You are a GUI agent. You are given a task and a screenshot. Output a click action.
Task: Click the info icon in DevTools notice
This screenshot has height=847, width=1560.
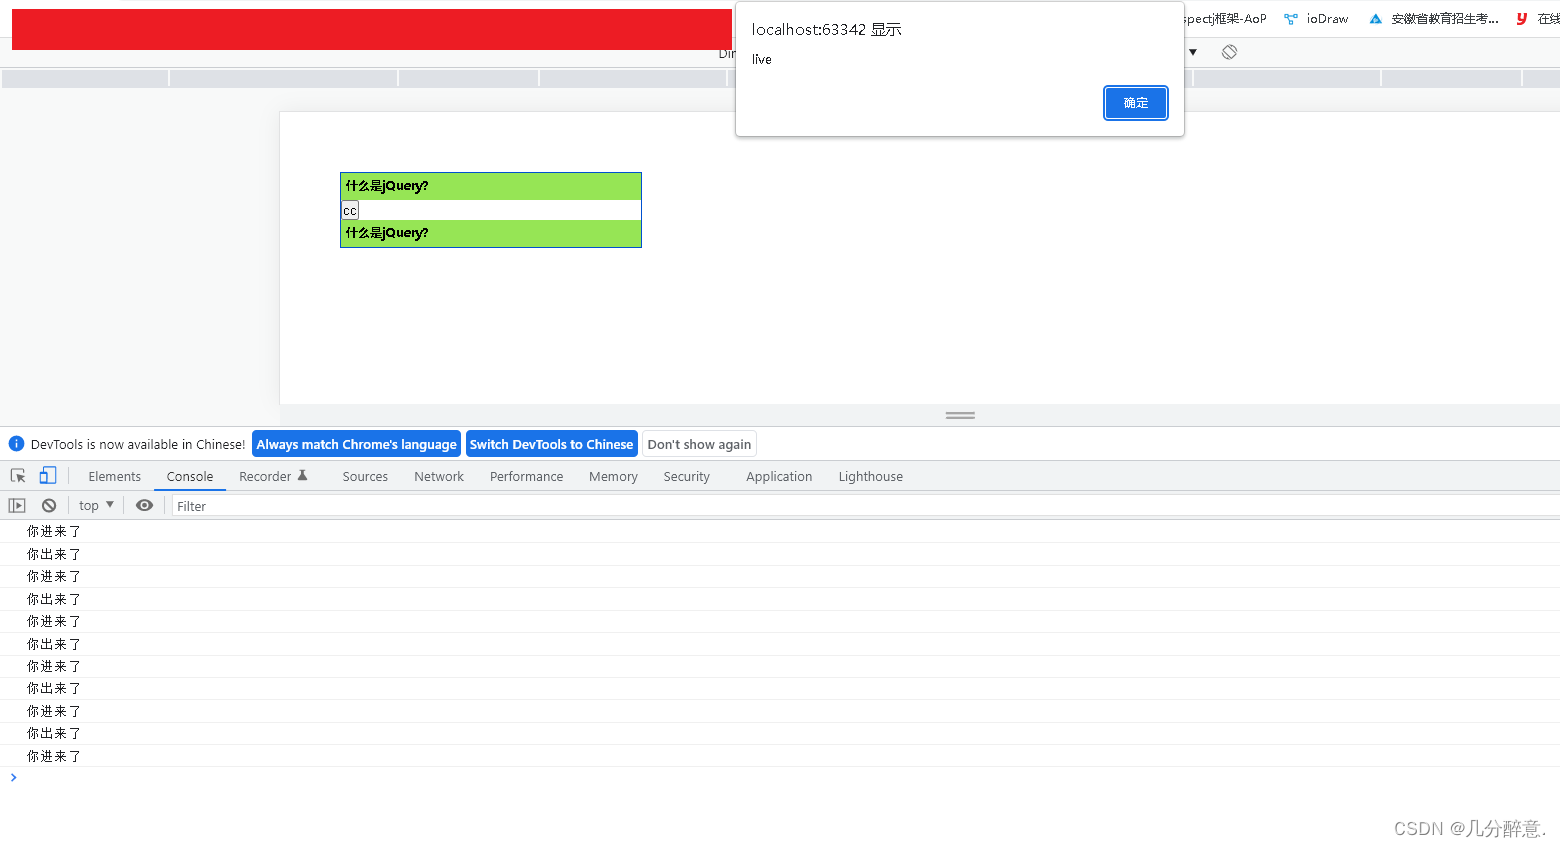click(x=16, y=444)
